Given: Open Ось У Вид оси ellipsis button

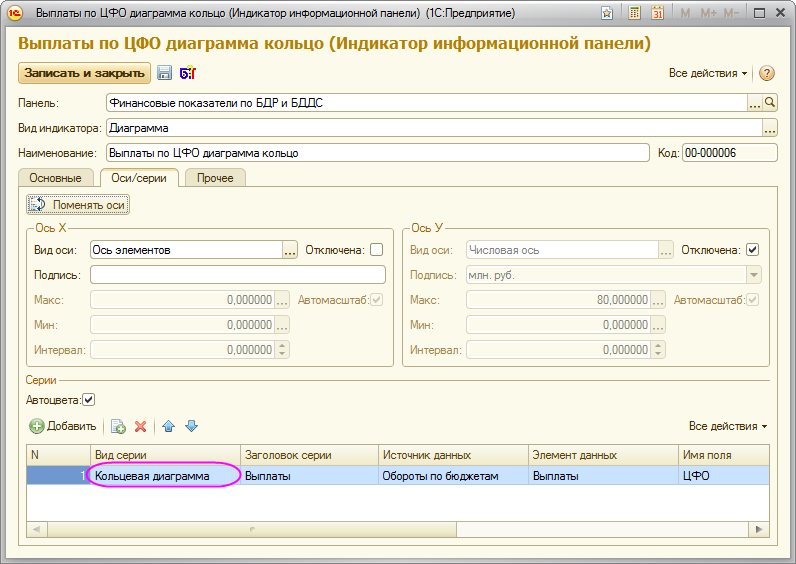Looking at the screenshot, I should [x=666, y=250].
